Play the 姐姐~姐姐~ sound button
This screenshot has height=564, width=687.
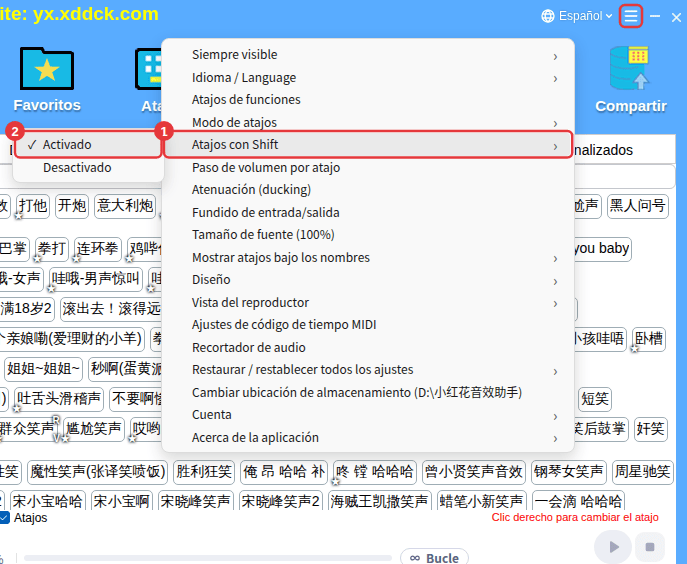[43, 369]
